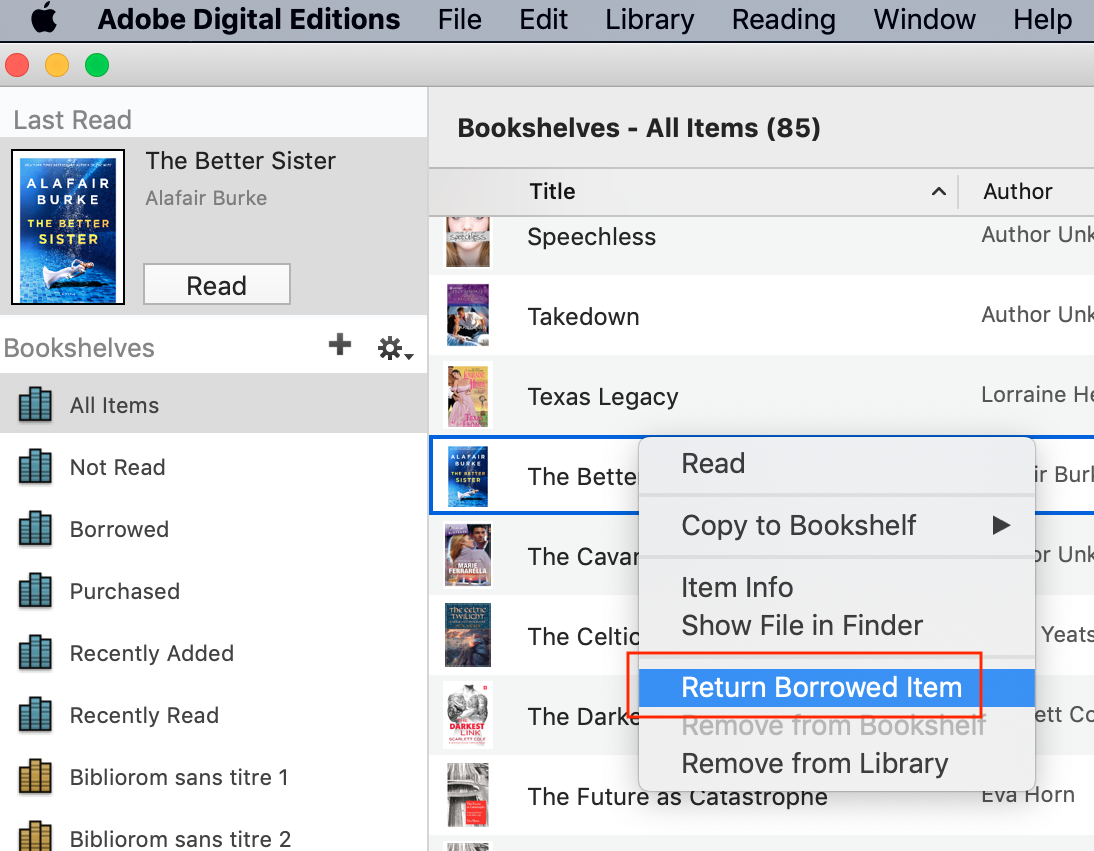1094x851 pixels.
Task: Open the Recently Read bookshelf
Action: point(143,716)
